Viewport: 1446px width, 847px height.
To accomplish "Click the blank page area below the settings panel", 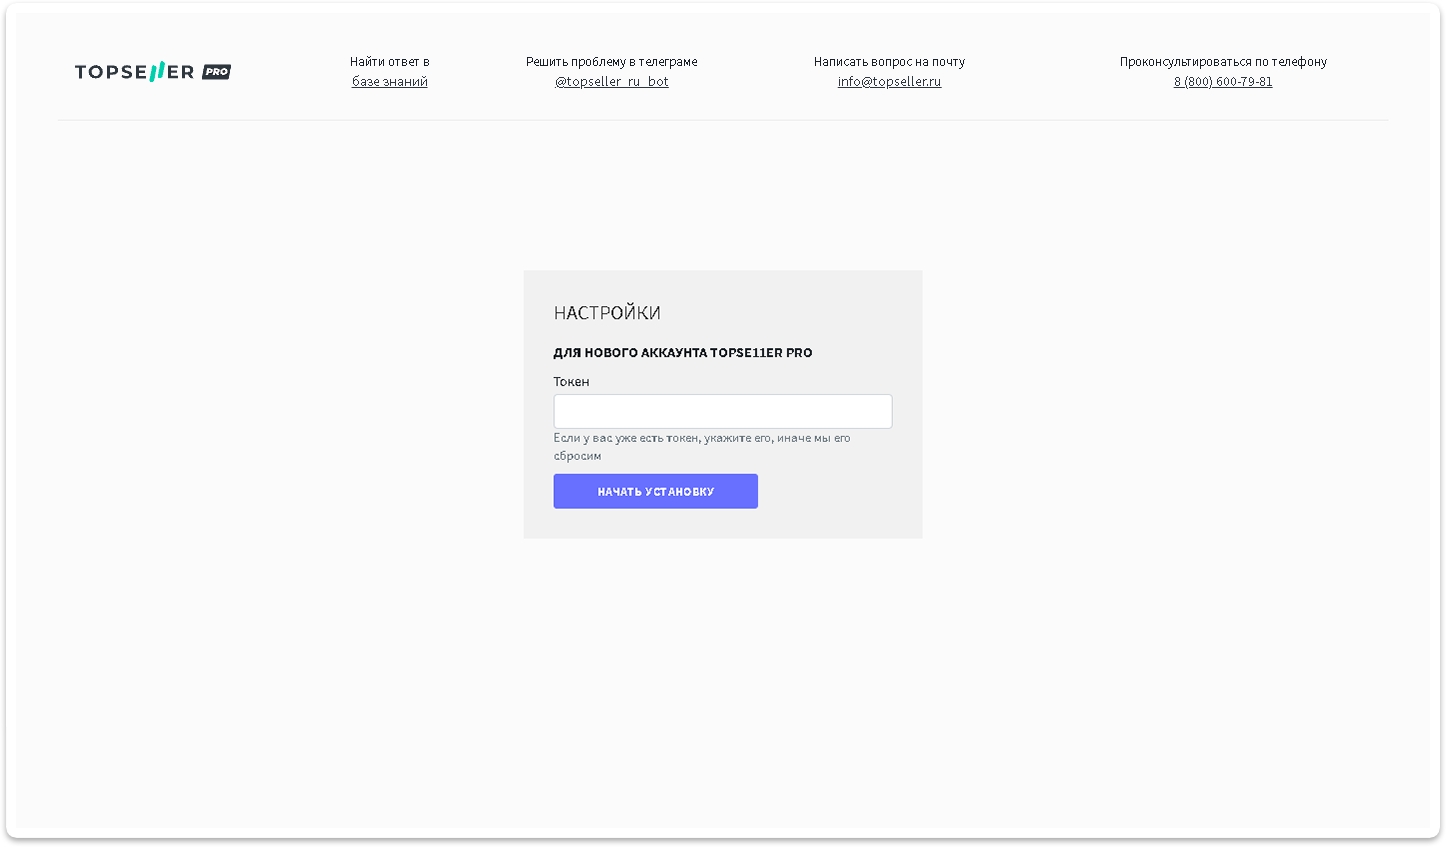I will (722, 680).
